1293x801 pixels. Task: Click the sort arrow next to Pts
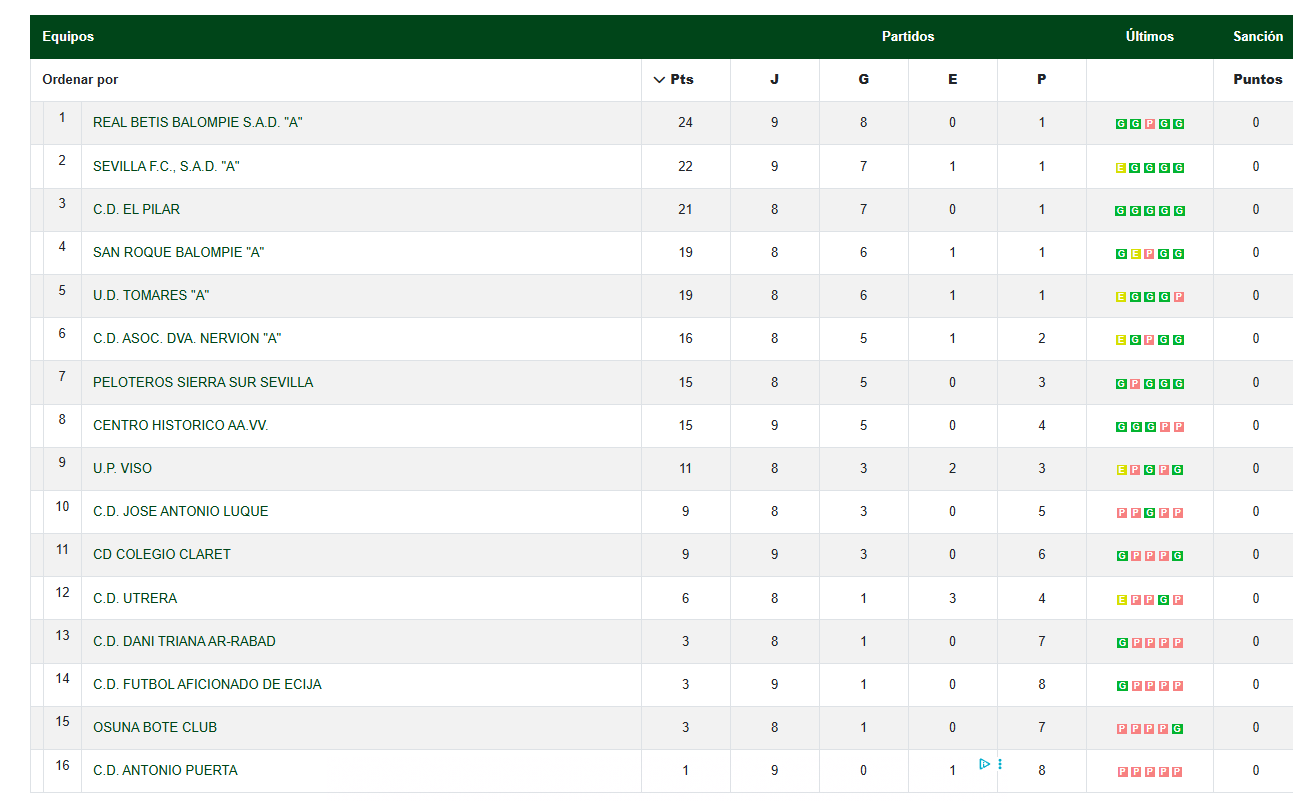(659, 80)
